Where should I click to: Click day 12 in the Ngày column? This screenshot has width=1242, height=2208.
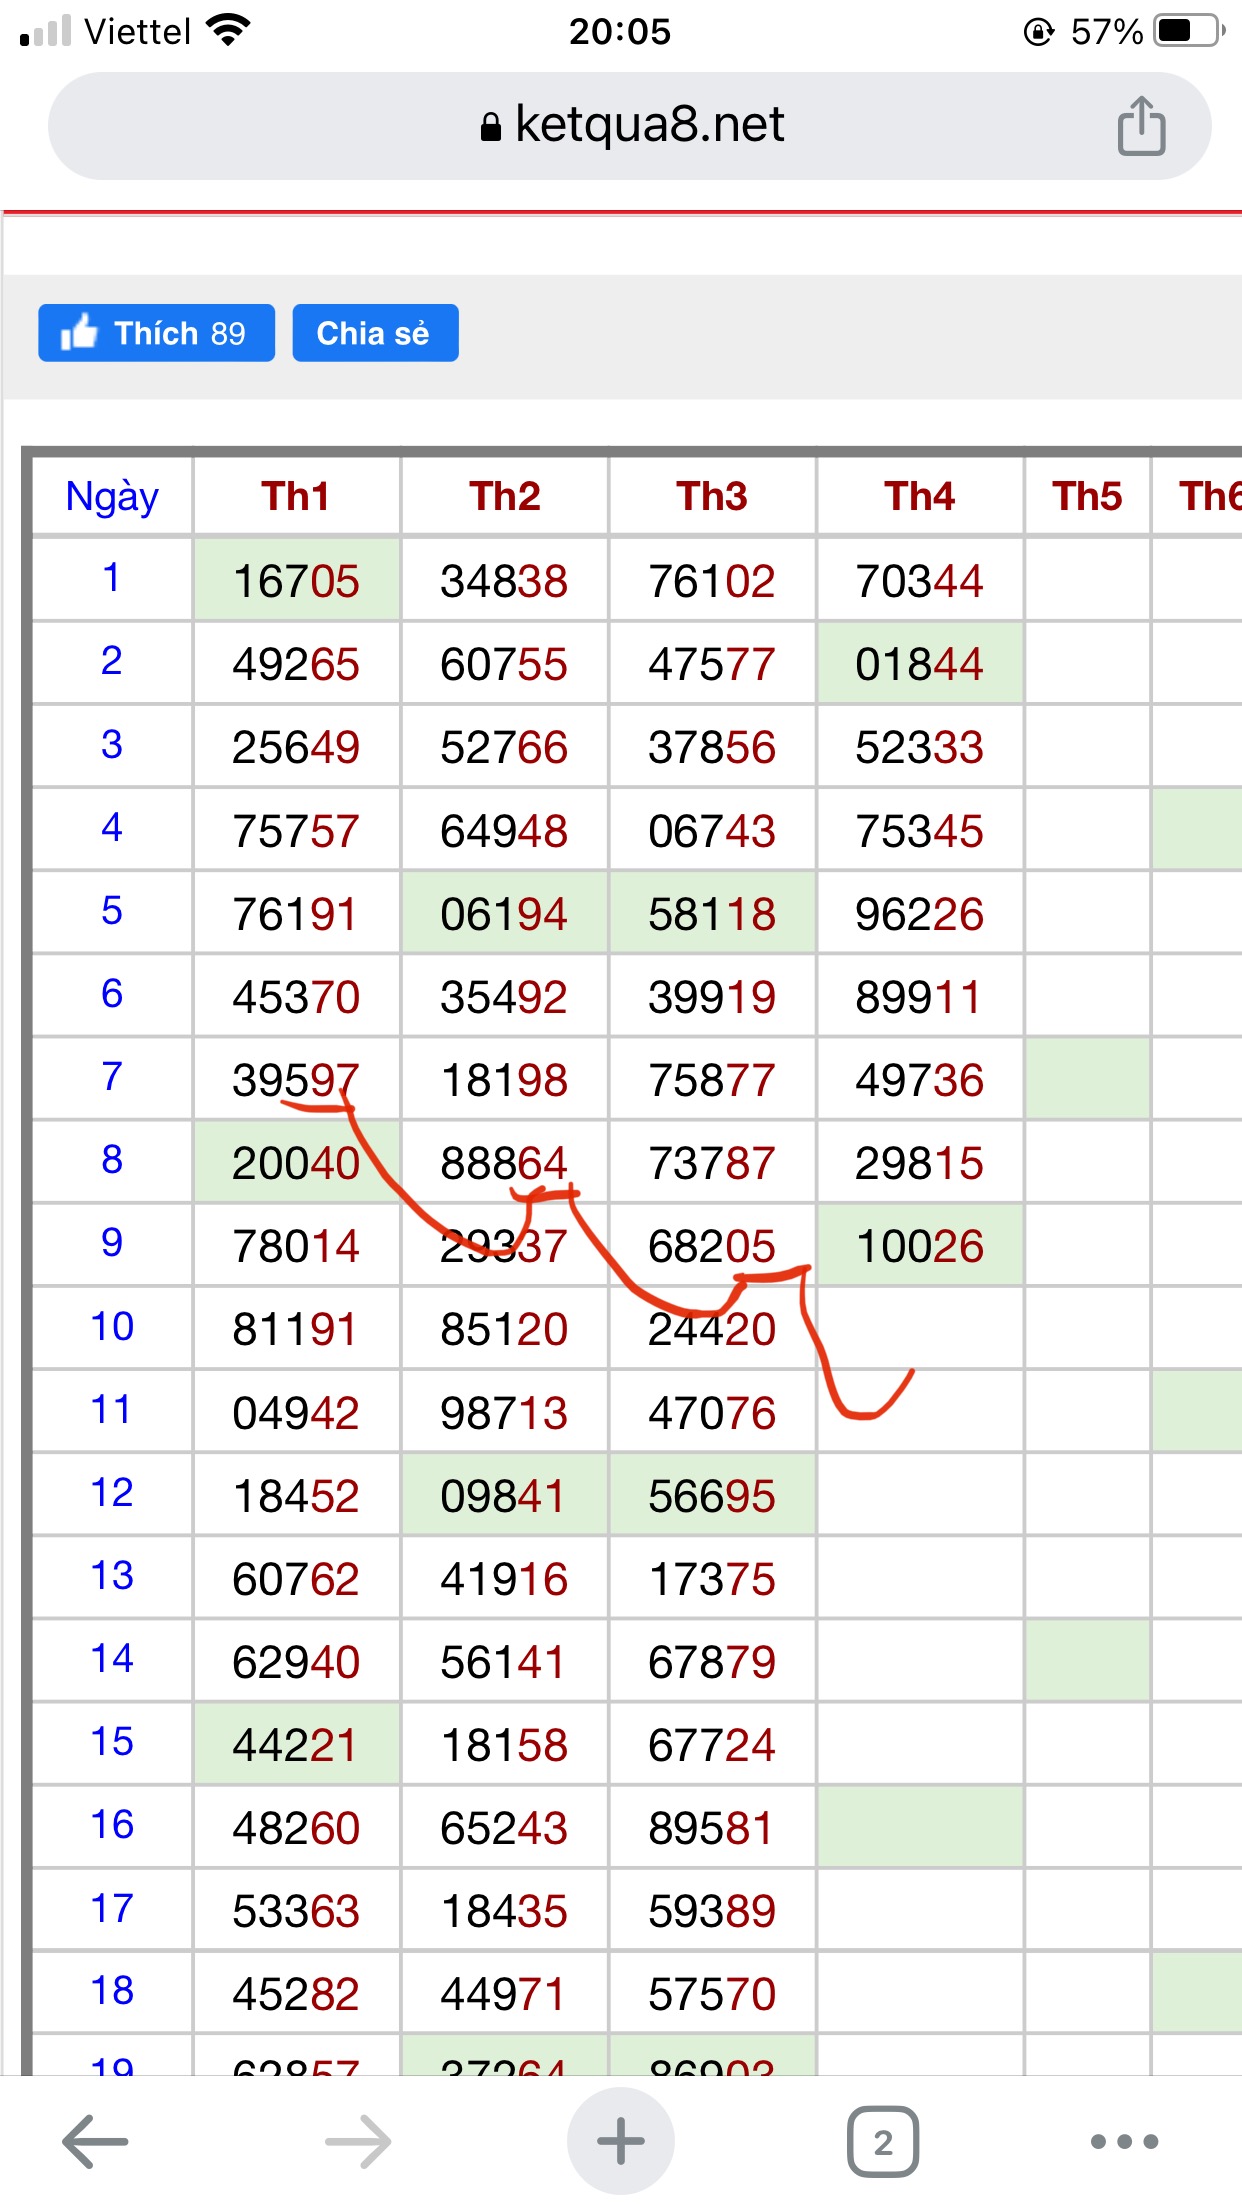click(112, 1493)
